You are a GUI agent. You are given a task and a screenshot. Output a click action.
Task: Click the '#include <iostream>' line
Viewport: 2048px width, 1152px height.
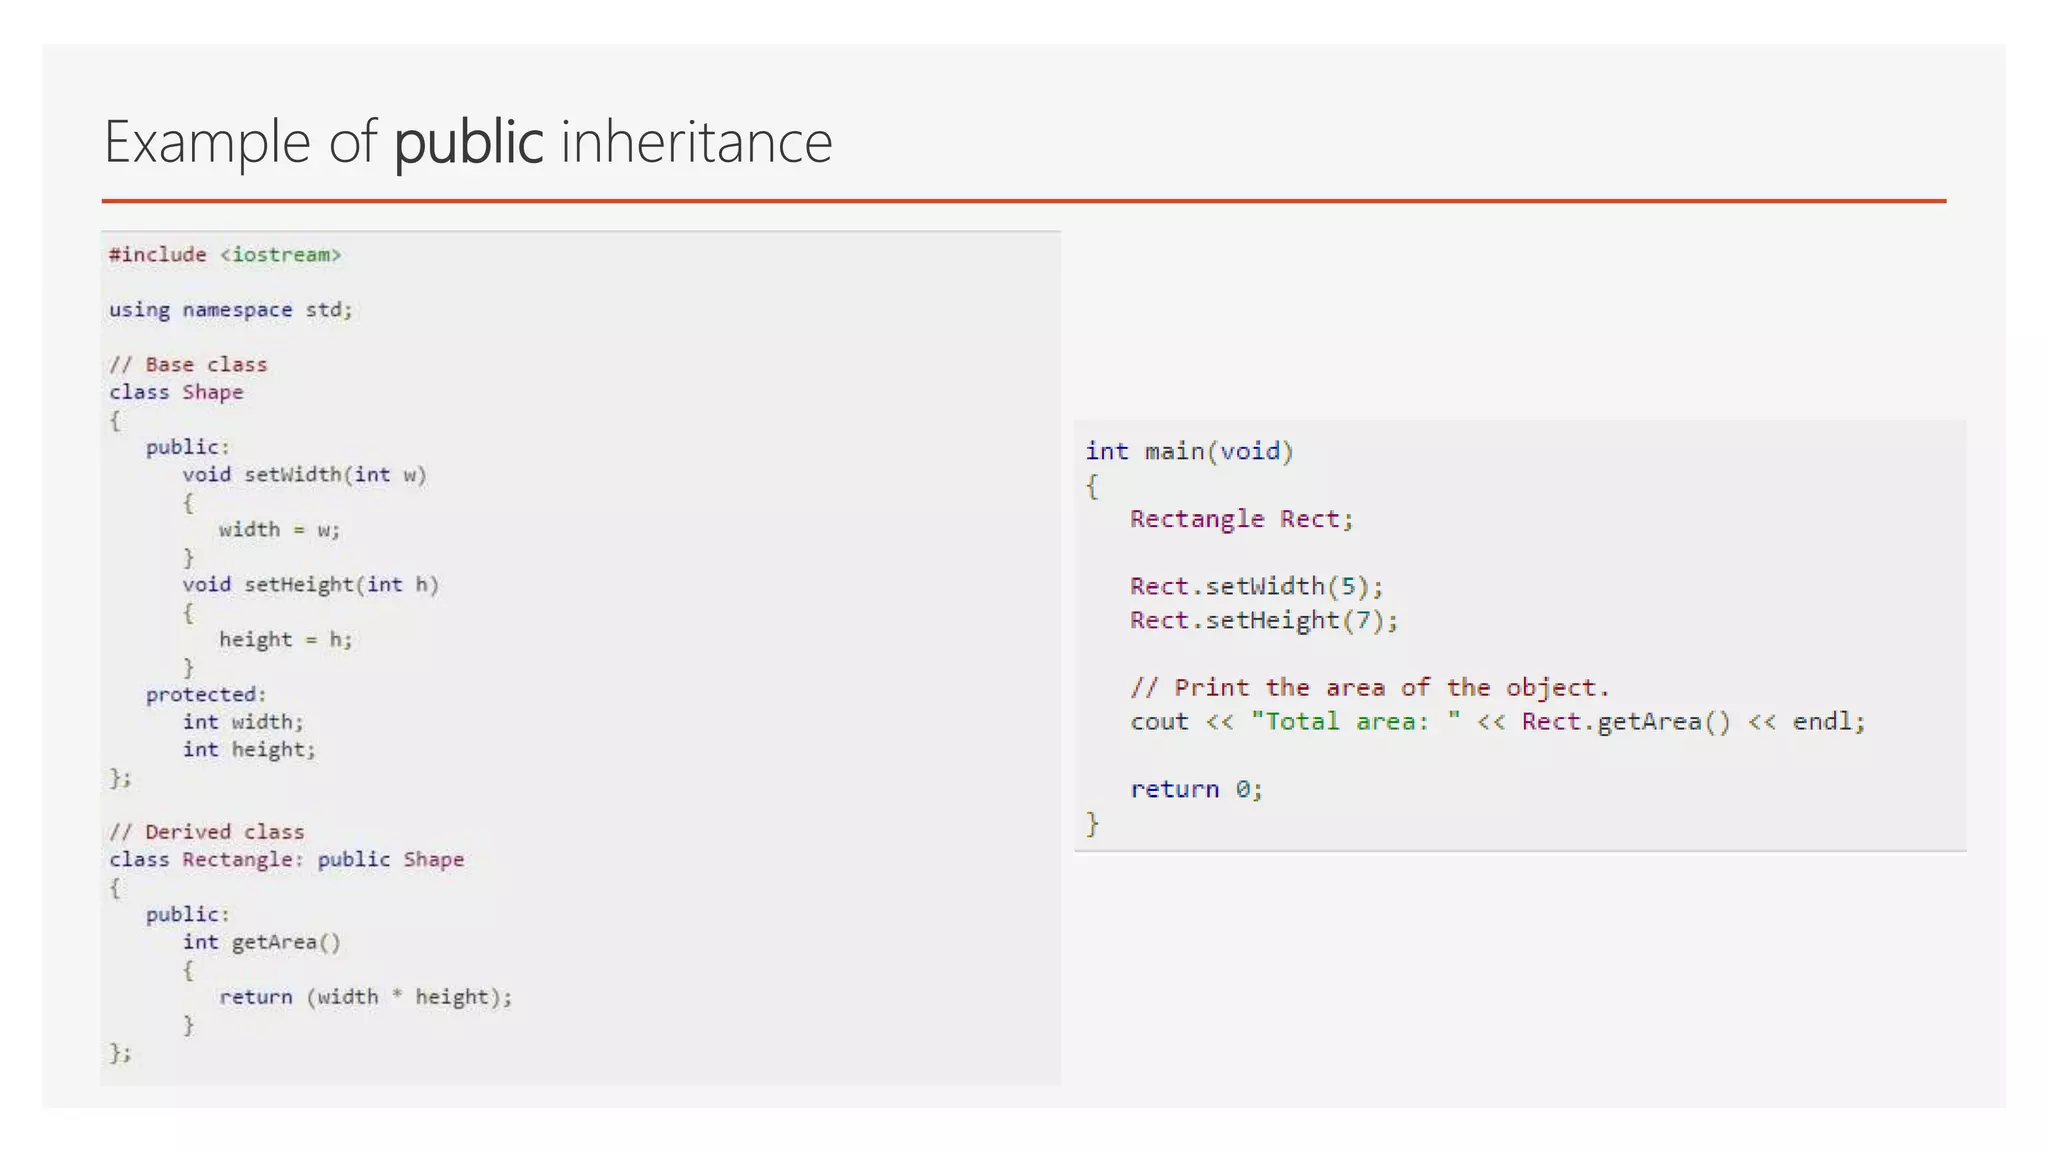point(225,255)
